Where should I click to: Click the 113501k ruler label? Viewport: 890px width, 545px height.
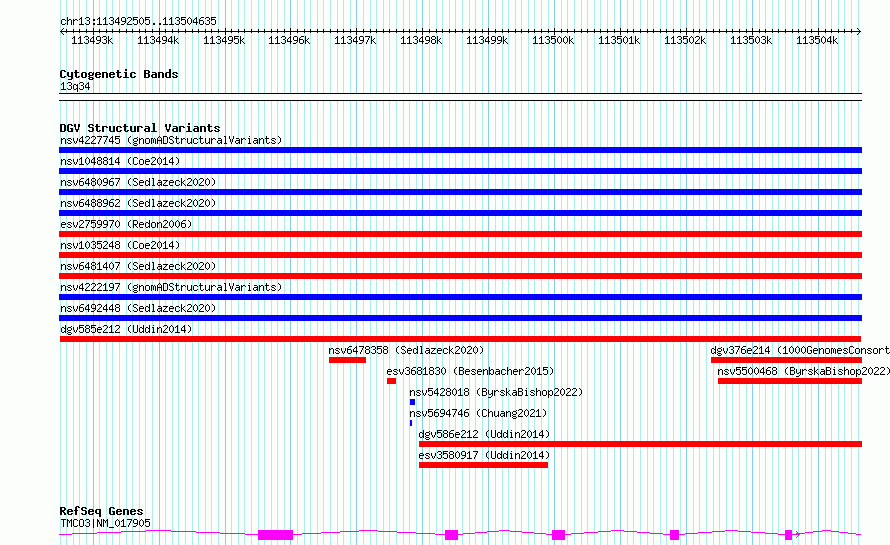click(x=619, y=40)
